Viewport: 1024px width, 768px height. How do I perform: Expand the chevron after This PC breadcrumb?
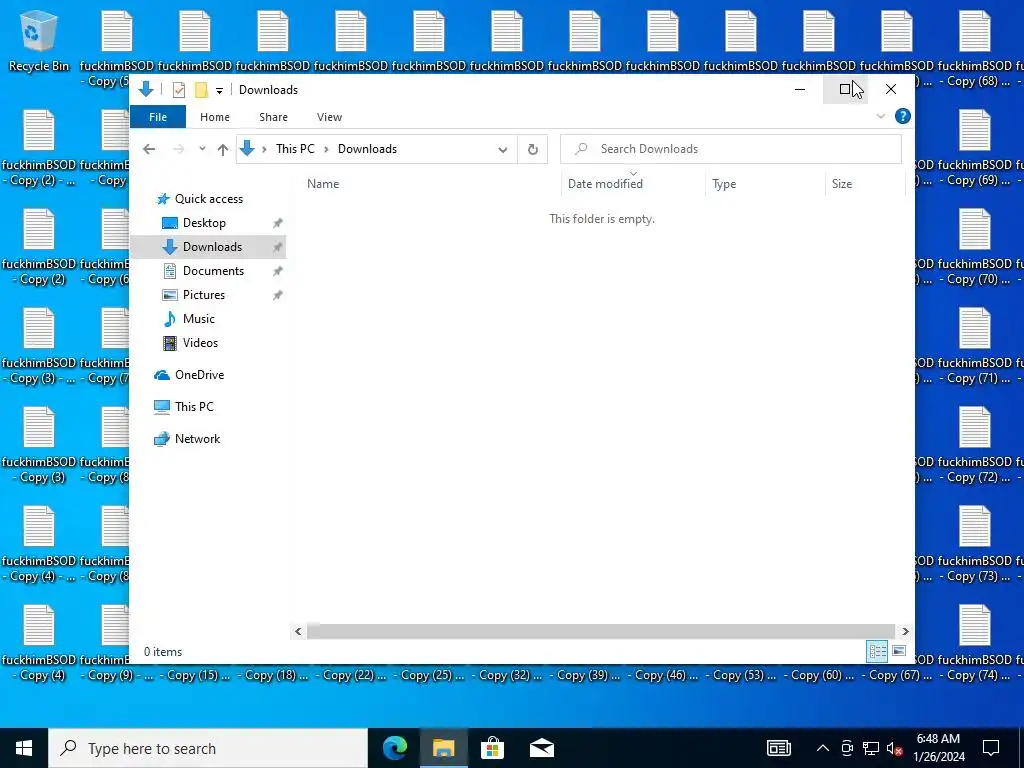pos(326,149)
